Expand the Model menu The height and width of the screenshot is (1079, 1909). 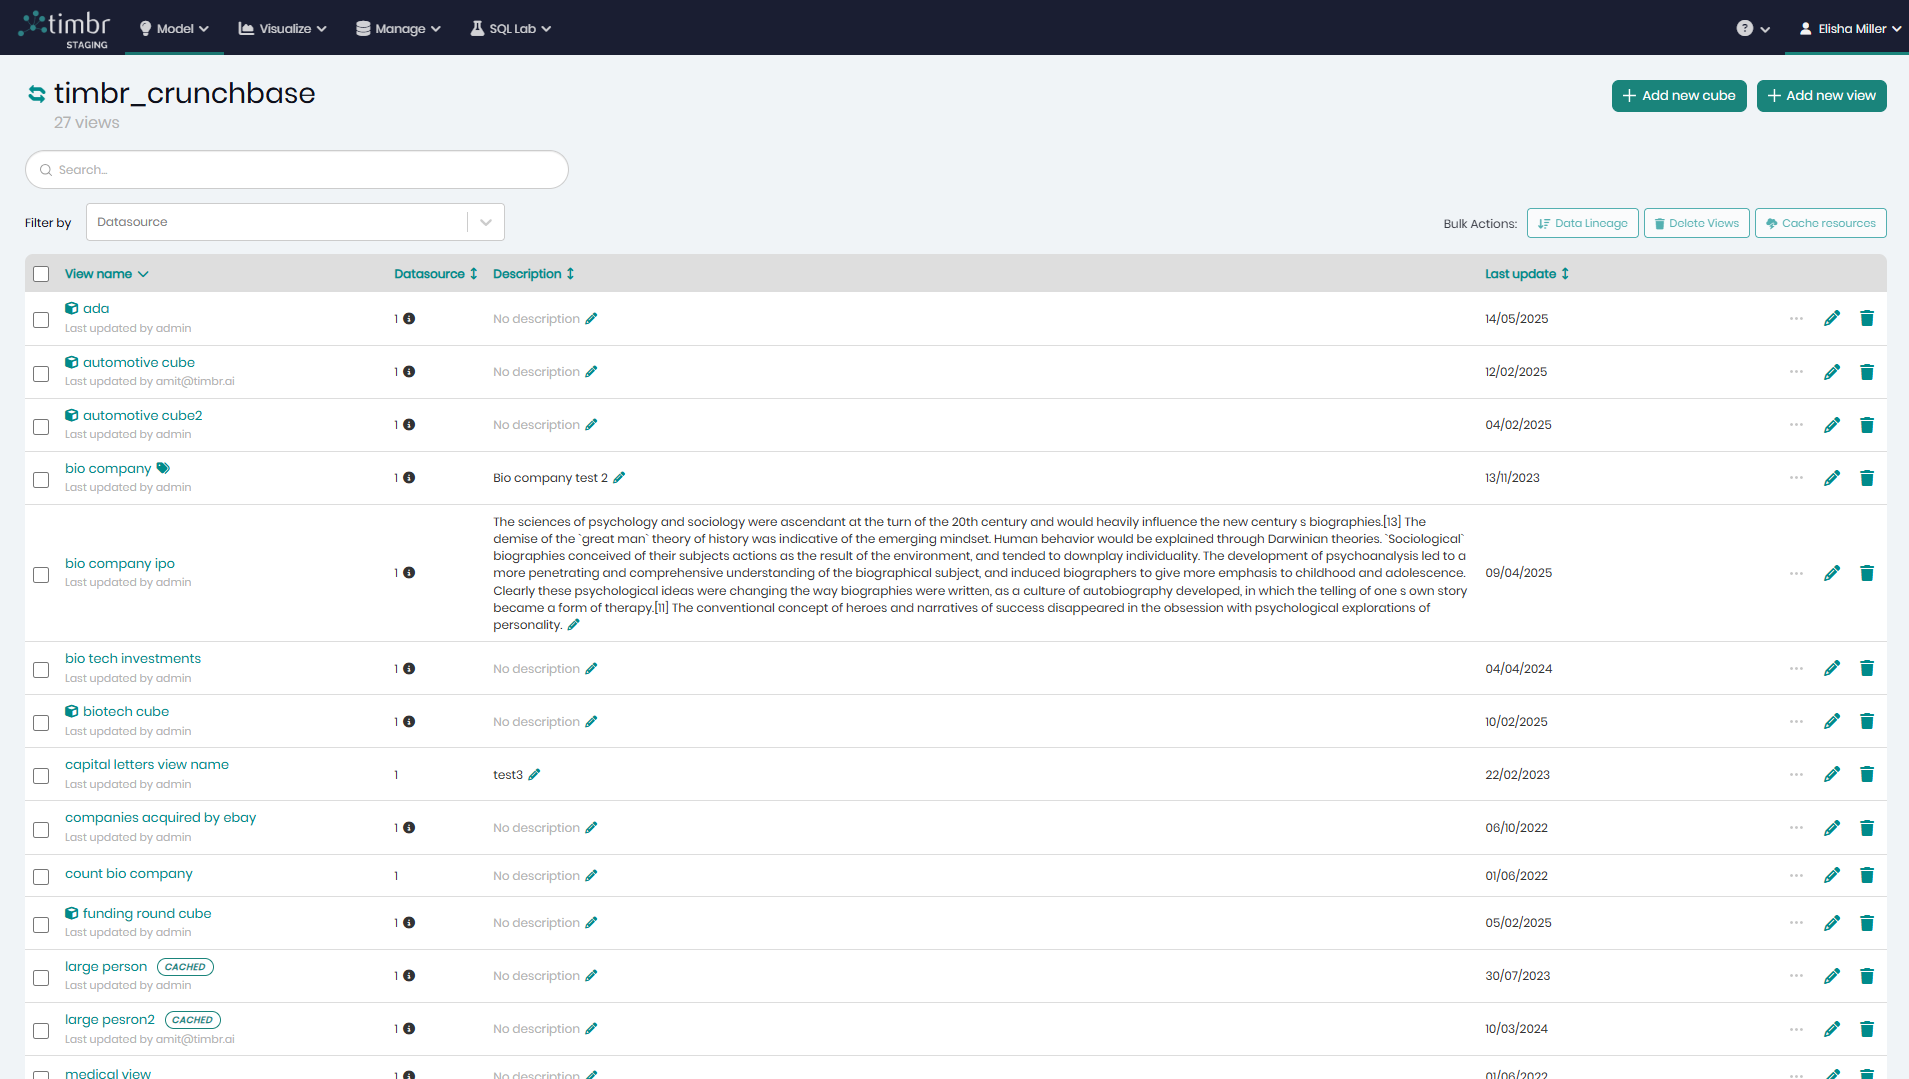point(173,28)
